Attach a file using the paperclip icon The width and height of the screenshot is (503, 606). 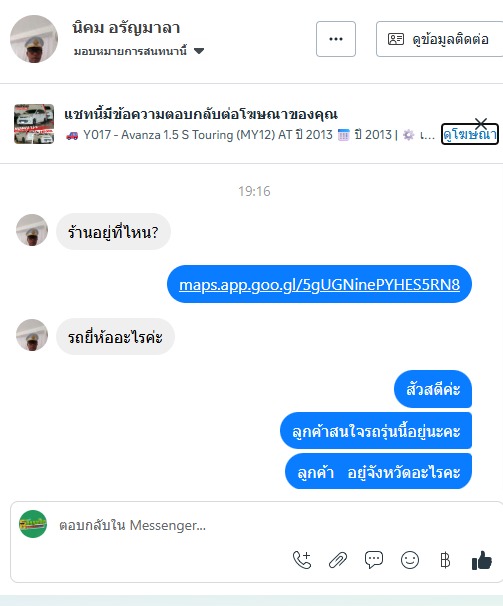tap(338, 560)
